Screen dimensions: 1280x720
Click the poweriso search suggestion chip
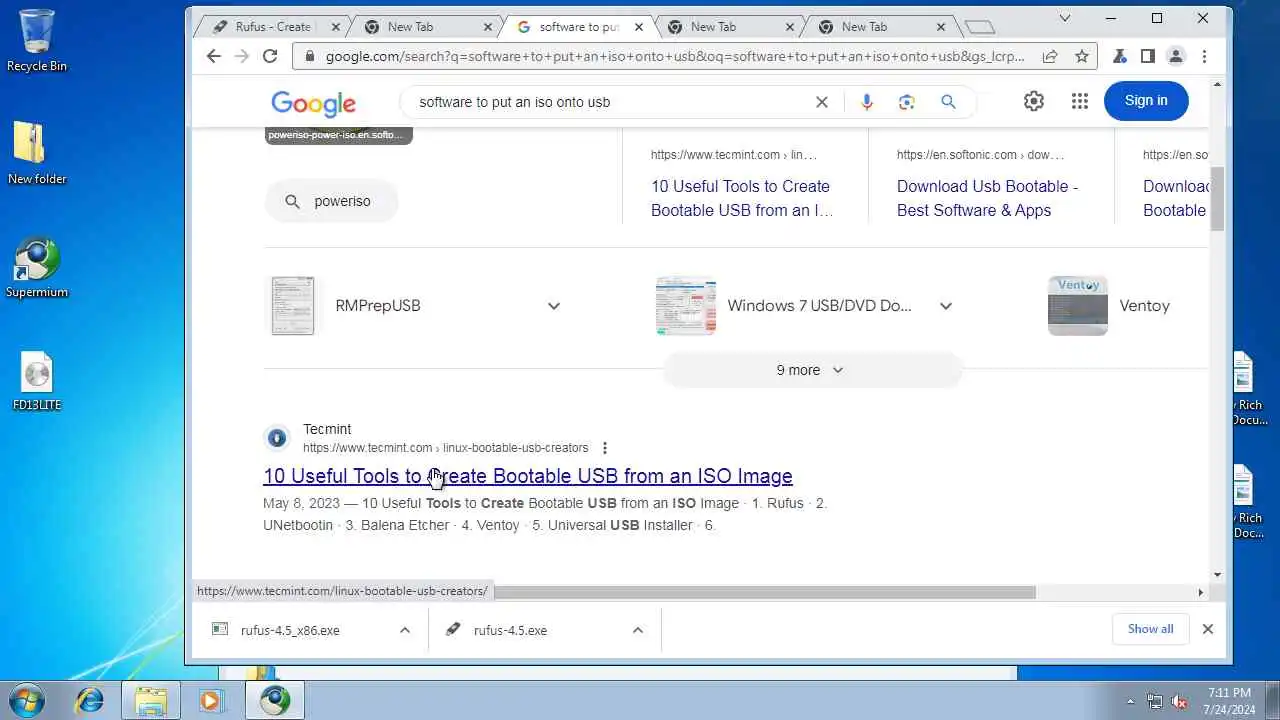click(332, 201)
